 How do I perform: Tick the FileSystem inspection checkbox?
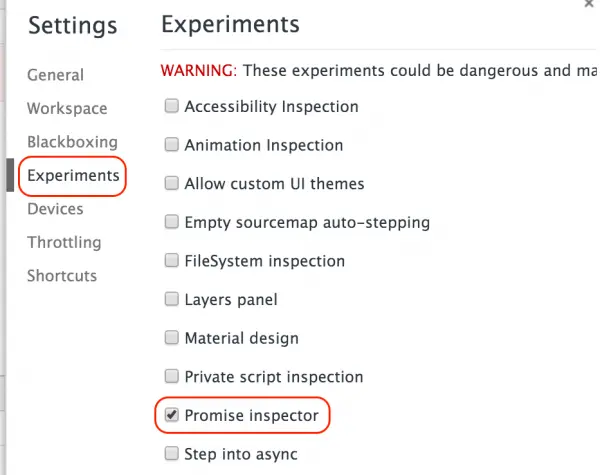tap(172, 261)
